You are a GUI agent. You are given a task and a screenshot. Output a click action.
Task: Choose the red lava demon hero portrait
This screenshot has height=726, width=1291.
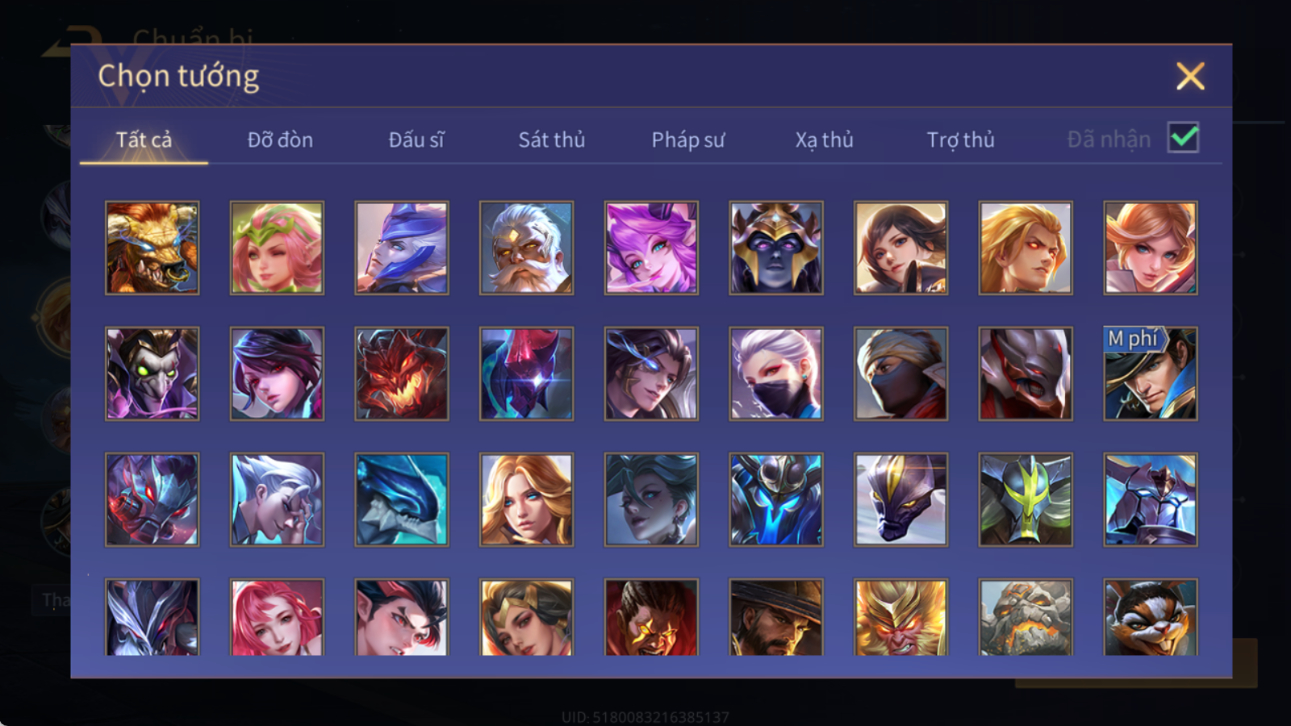click(x=401, y=373)
